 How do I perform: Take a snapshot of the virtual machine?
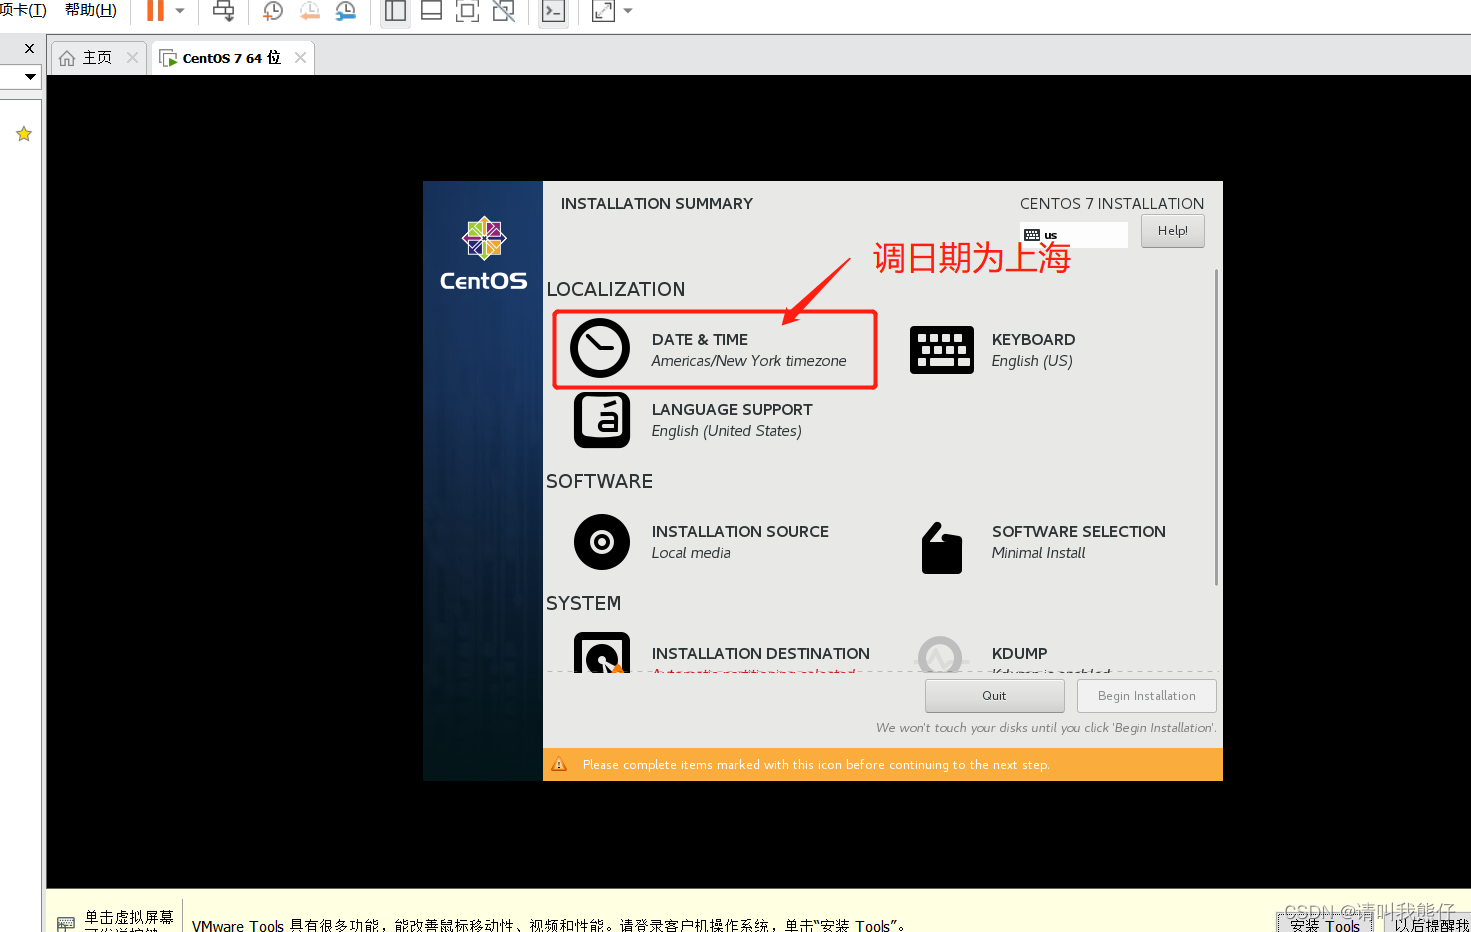coord(271,12)
